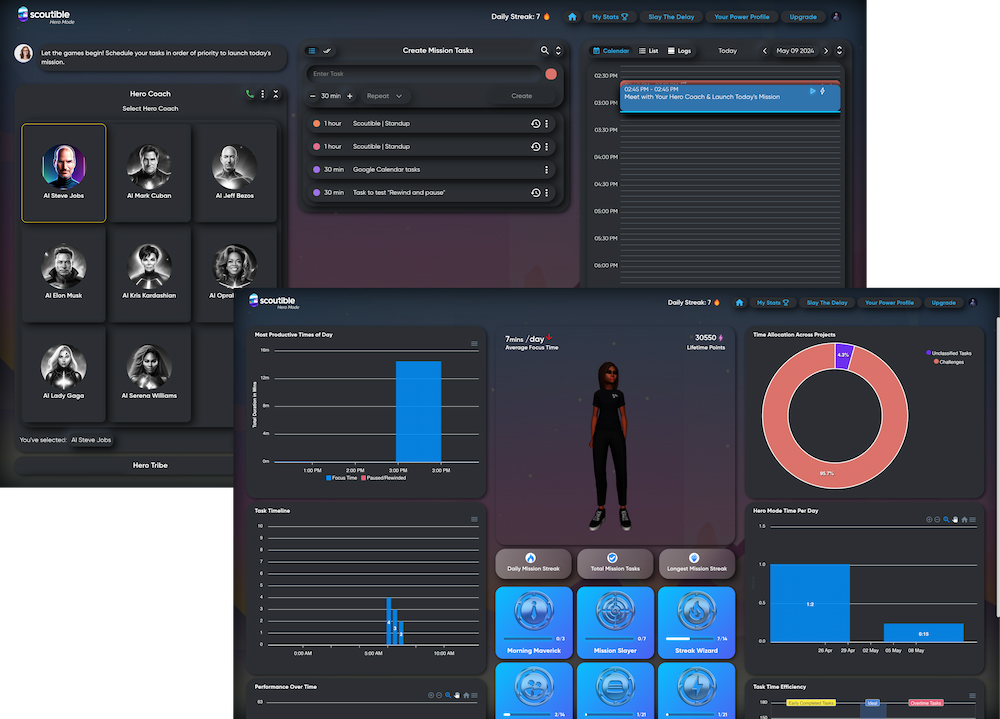Open options menu for Google Calendar tasks

(547, 170)
